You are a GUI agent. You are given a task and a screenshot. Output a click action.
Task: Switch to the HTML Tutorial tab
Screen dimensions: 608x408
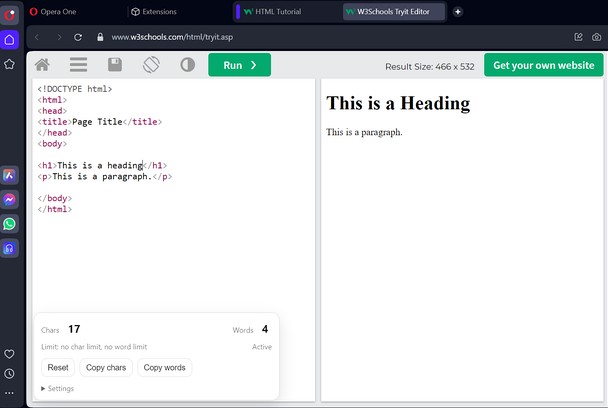point(273,12)
